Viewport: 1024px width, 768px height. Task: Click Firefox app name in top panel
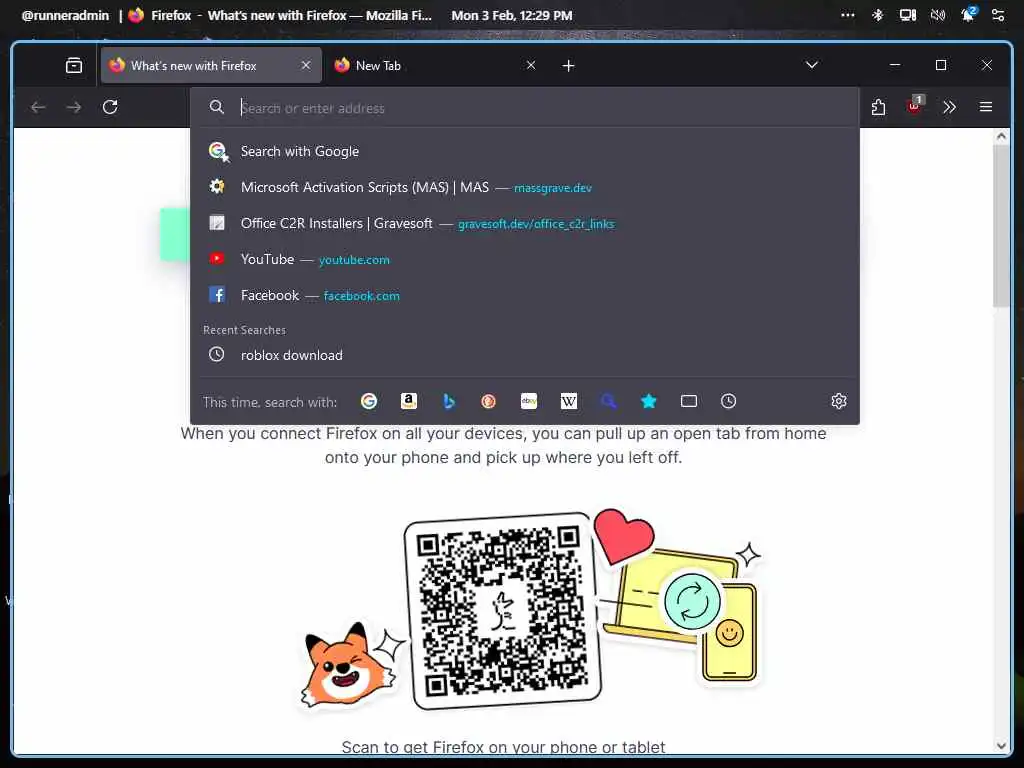[x=171, y=16]
